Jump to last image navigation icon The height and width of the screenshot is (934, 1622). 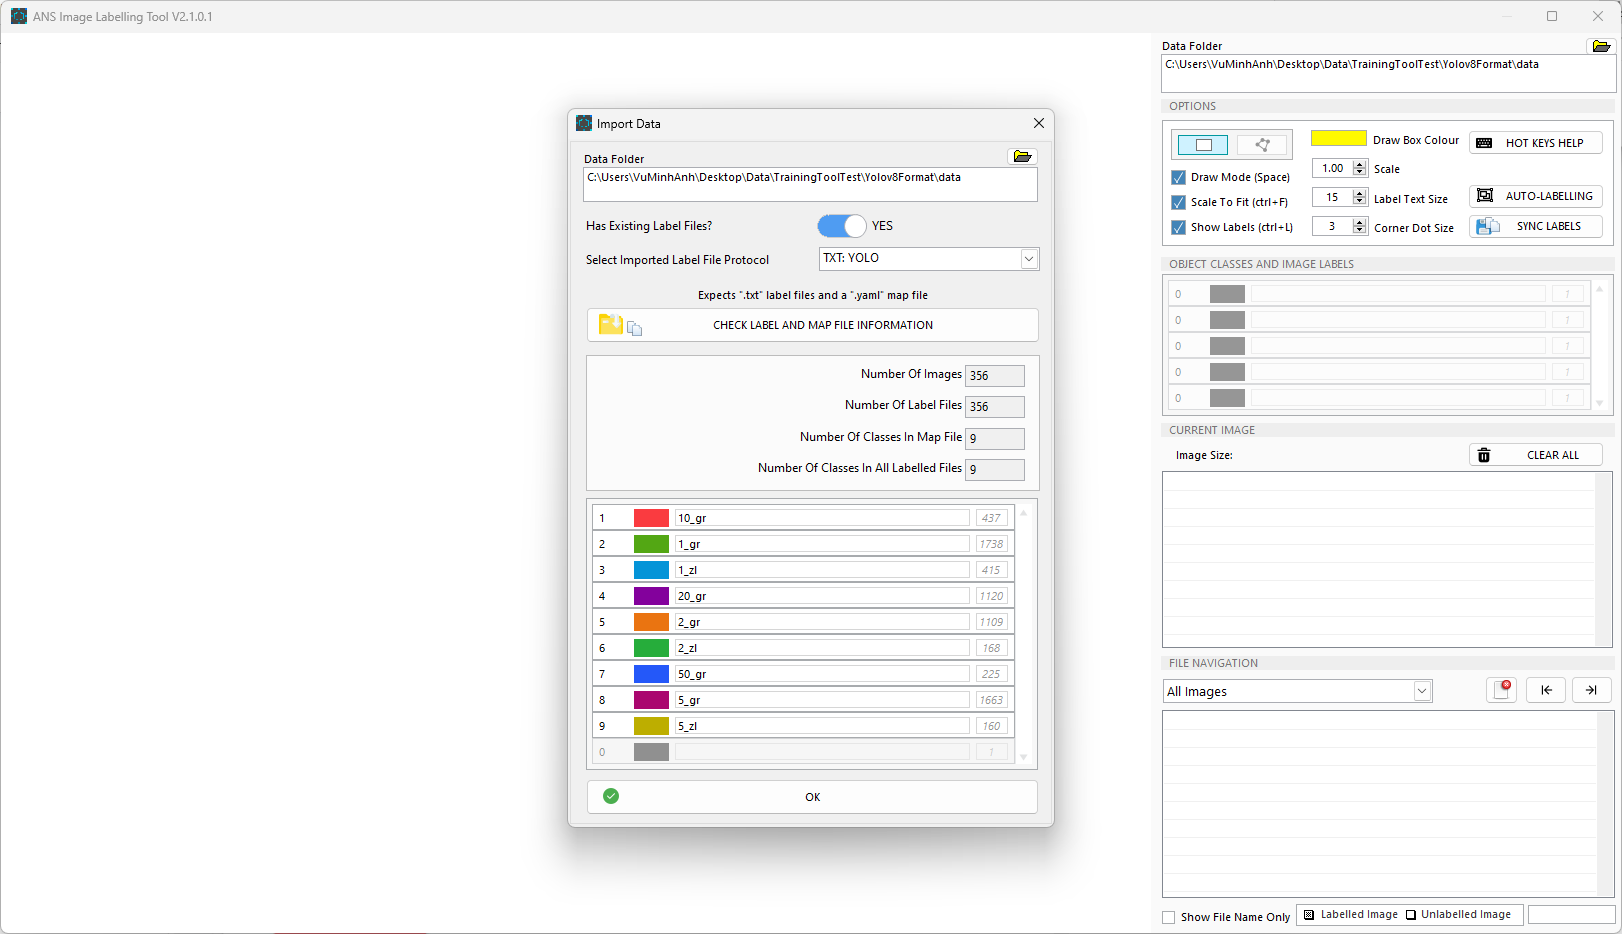coord(1591,690)
